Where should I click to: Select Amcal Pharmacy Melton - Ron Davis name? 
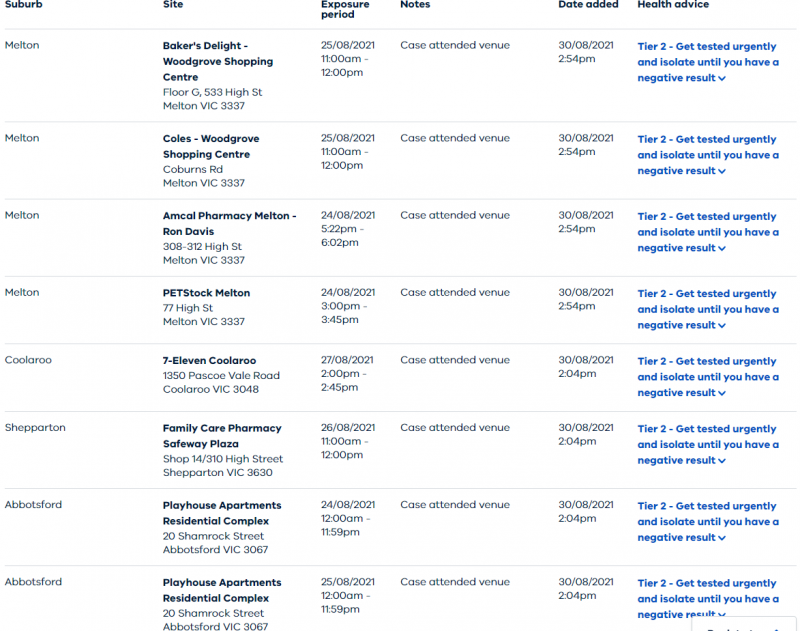pos(230,223)
